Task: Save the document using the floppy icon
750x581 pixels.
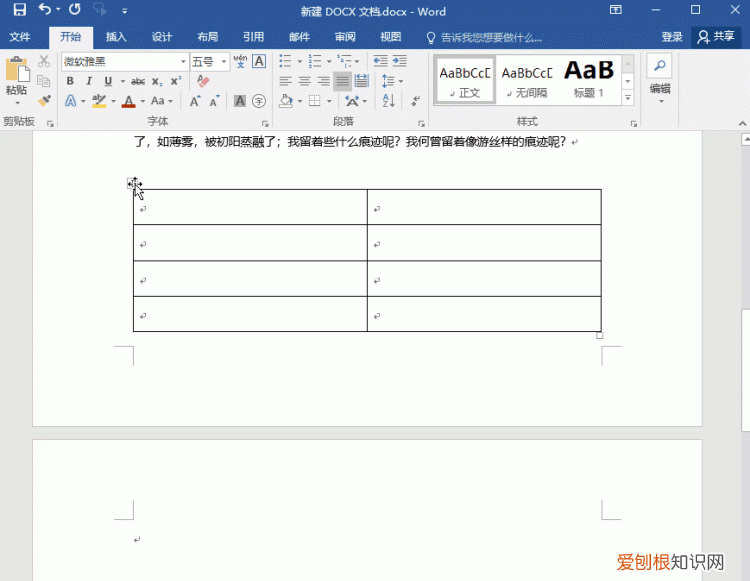Action: (19, 10)
